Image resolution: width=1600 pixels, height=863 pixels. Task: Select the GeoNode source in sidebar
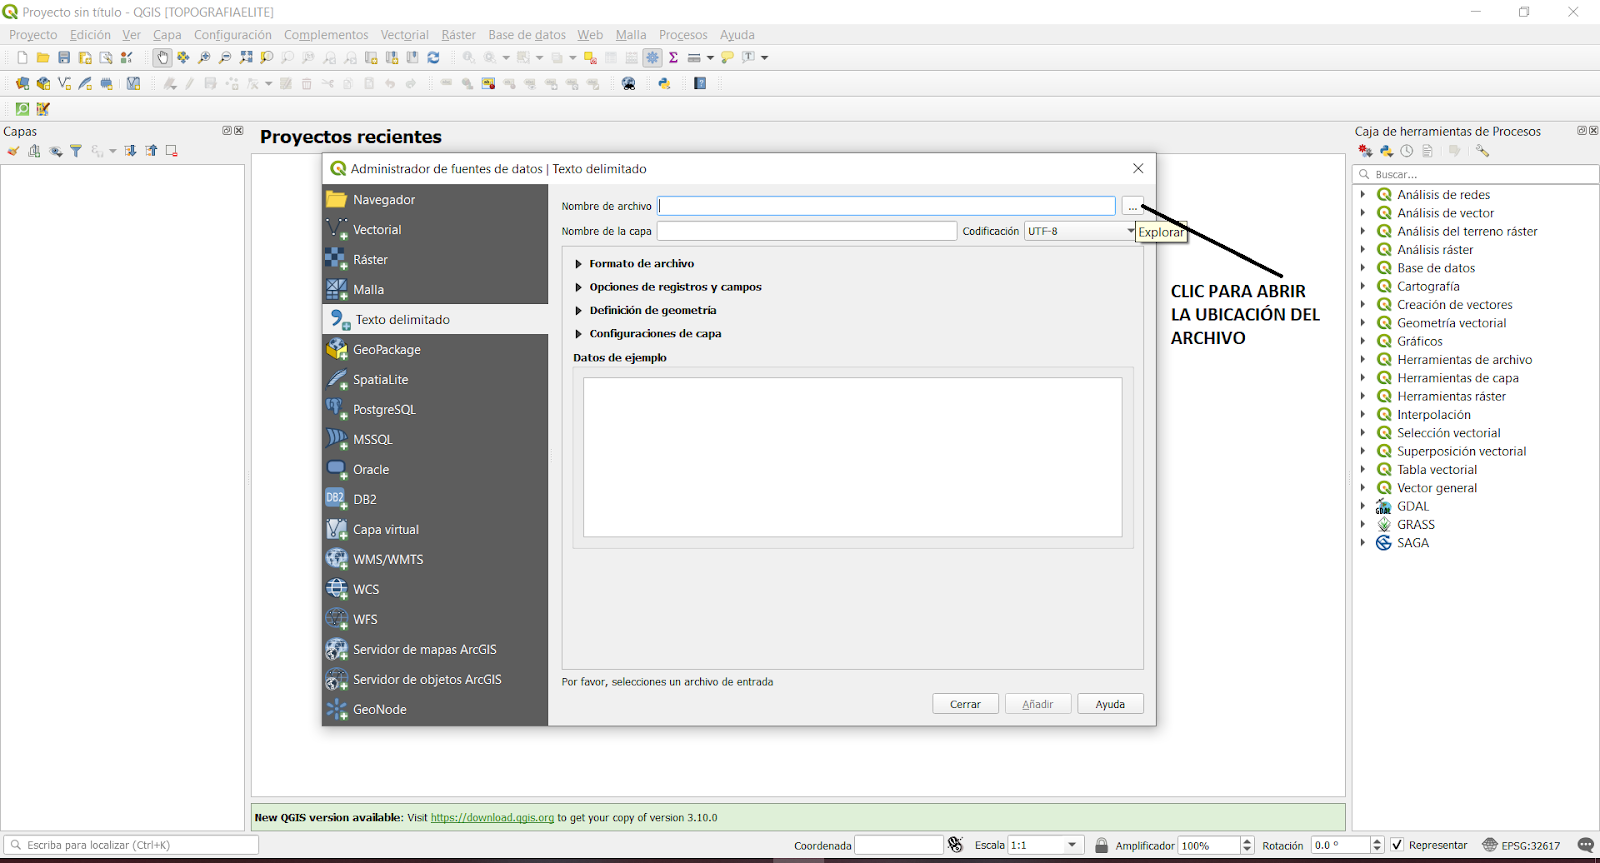tap(435, 709)
